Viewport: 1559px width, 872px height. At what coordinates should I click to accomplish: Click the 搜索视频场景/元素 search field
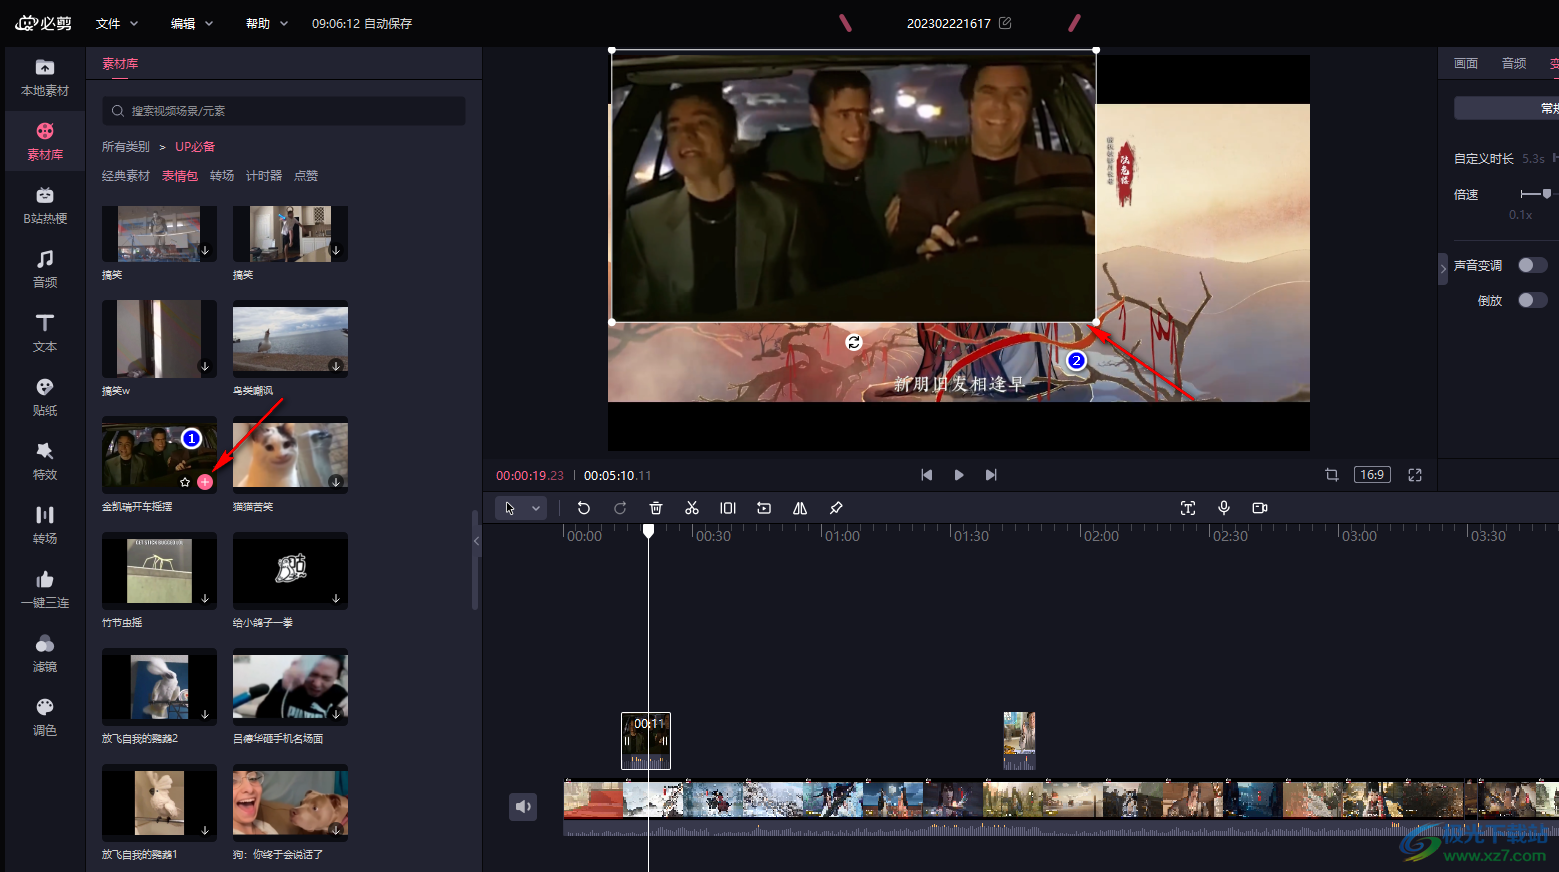(283, 111)
